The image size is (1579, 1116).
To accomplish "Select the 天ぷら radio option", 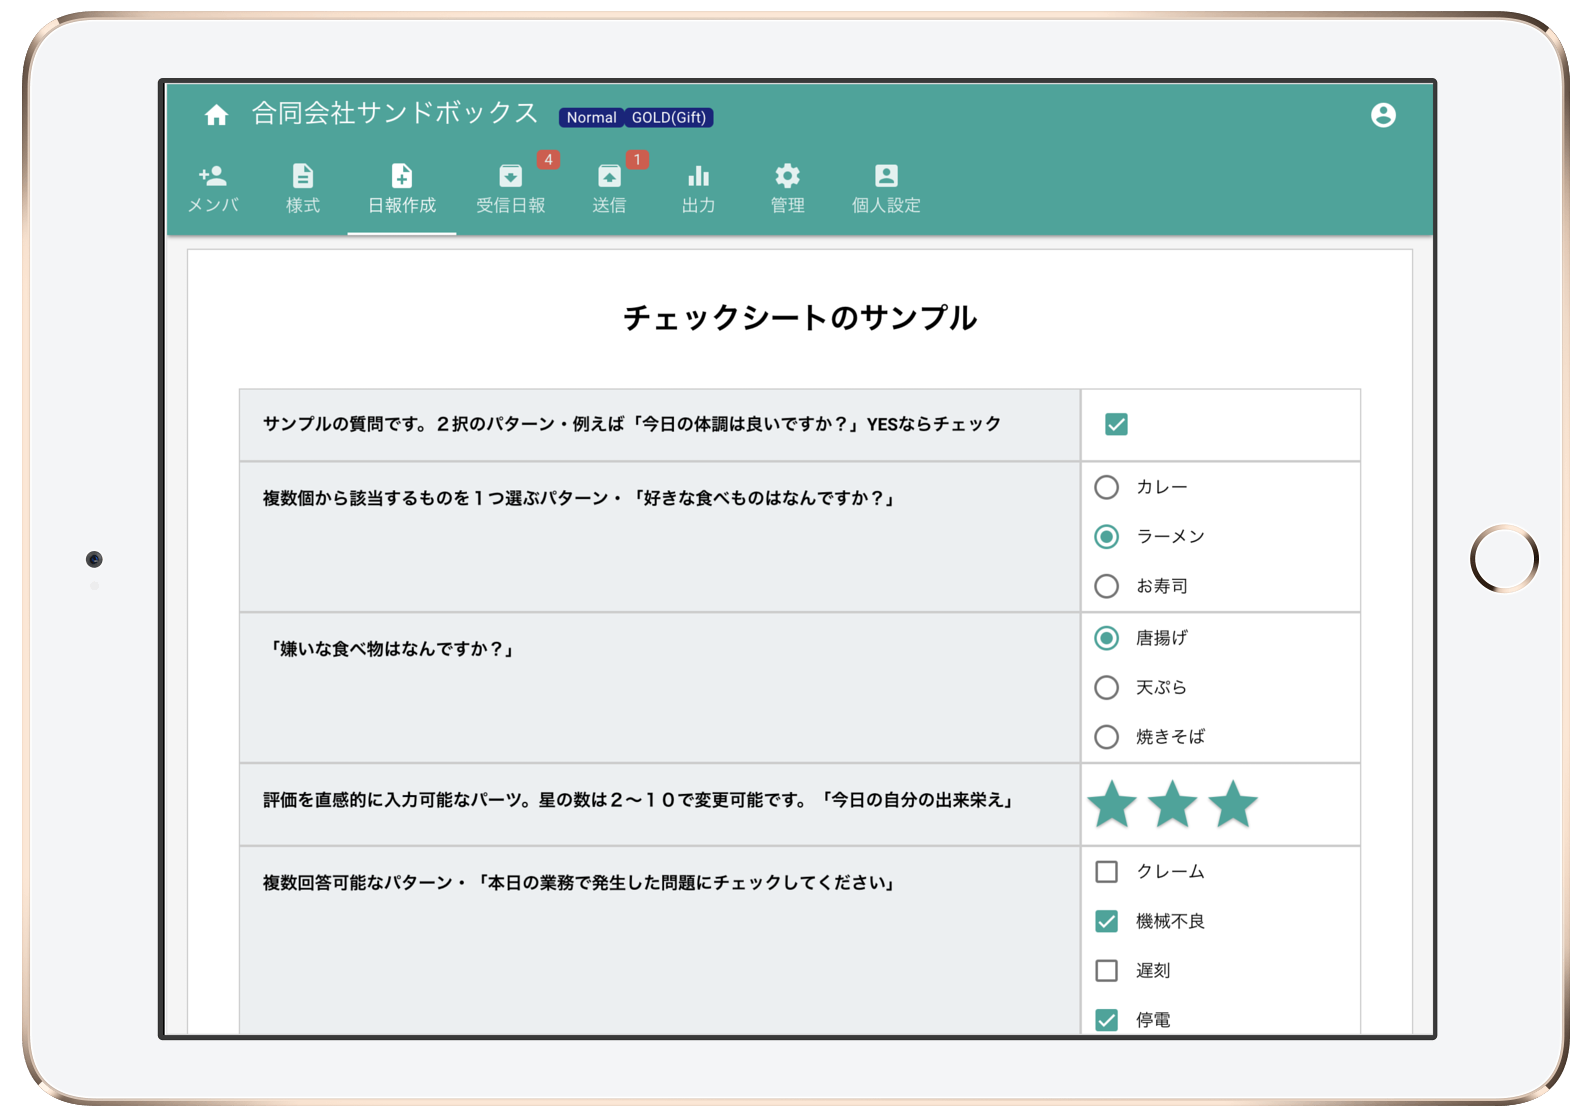I will pos(1106,687).
